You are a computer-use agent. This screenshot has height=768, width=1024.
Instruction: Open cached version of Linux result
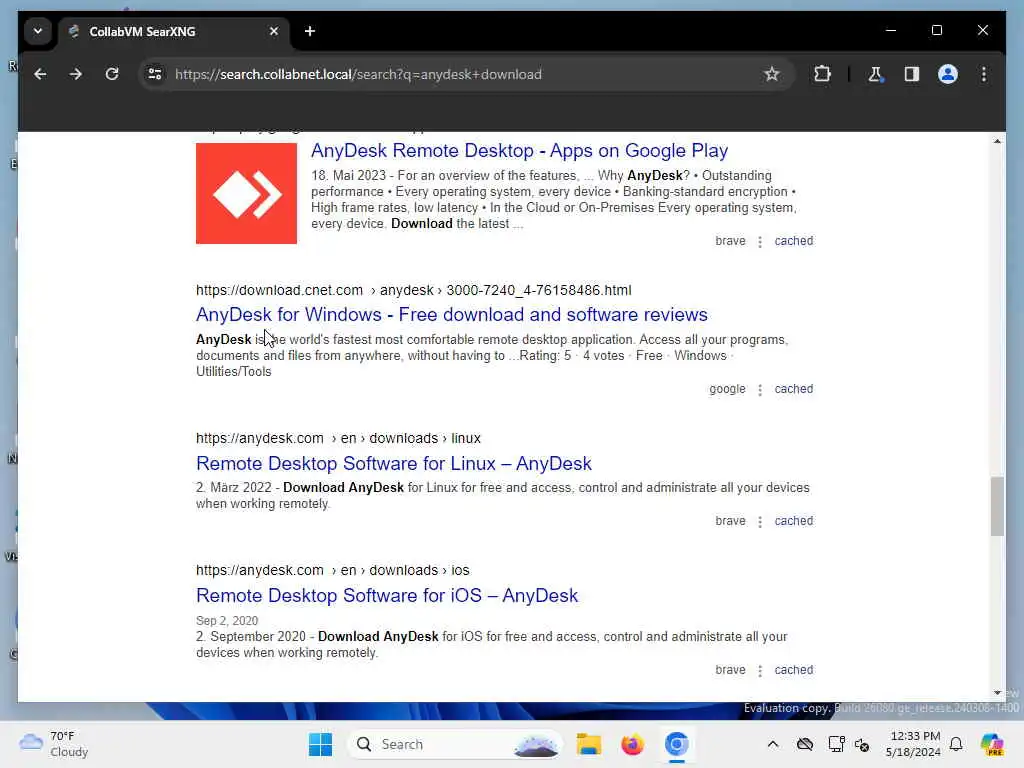coord(793,521)
